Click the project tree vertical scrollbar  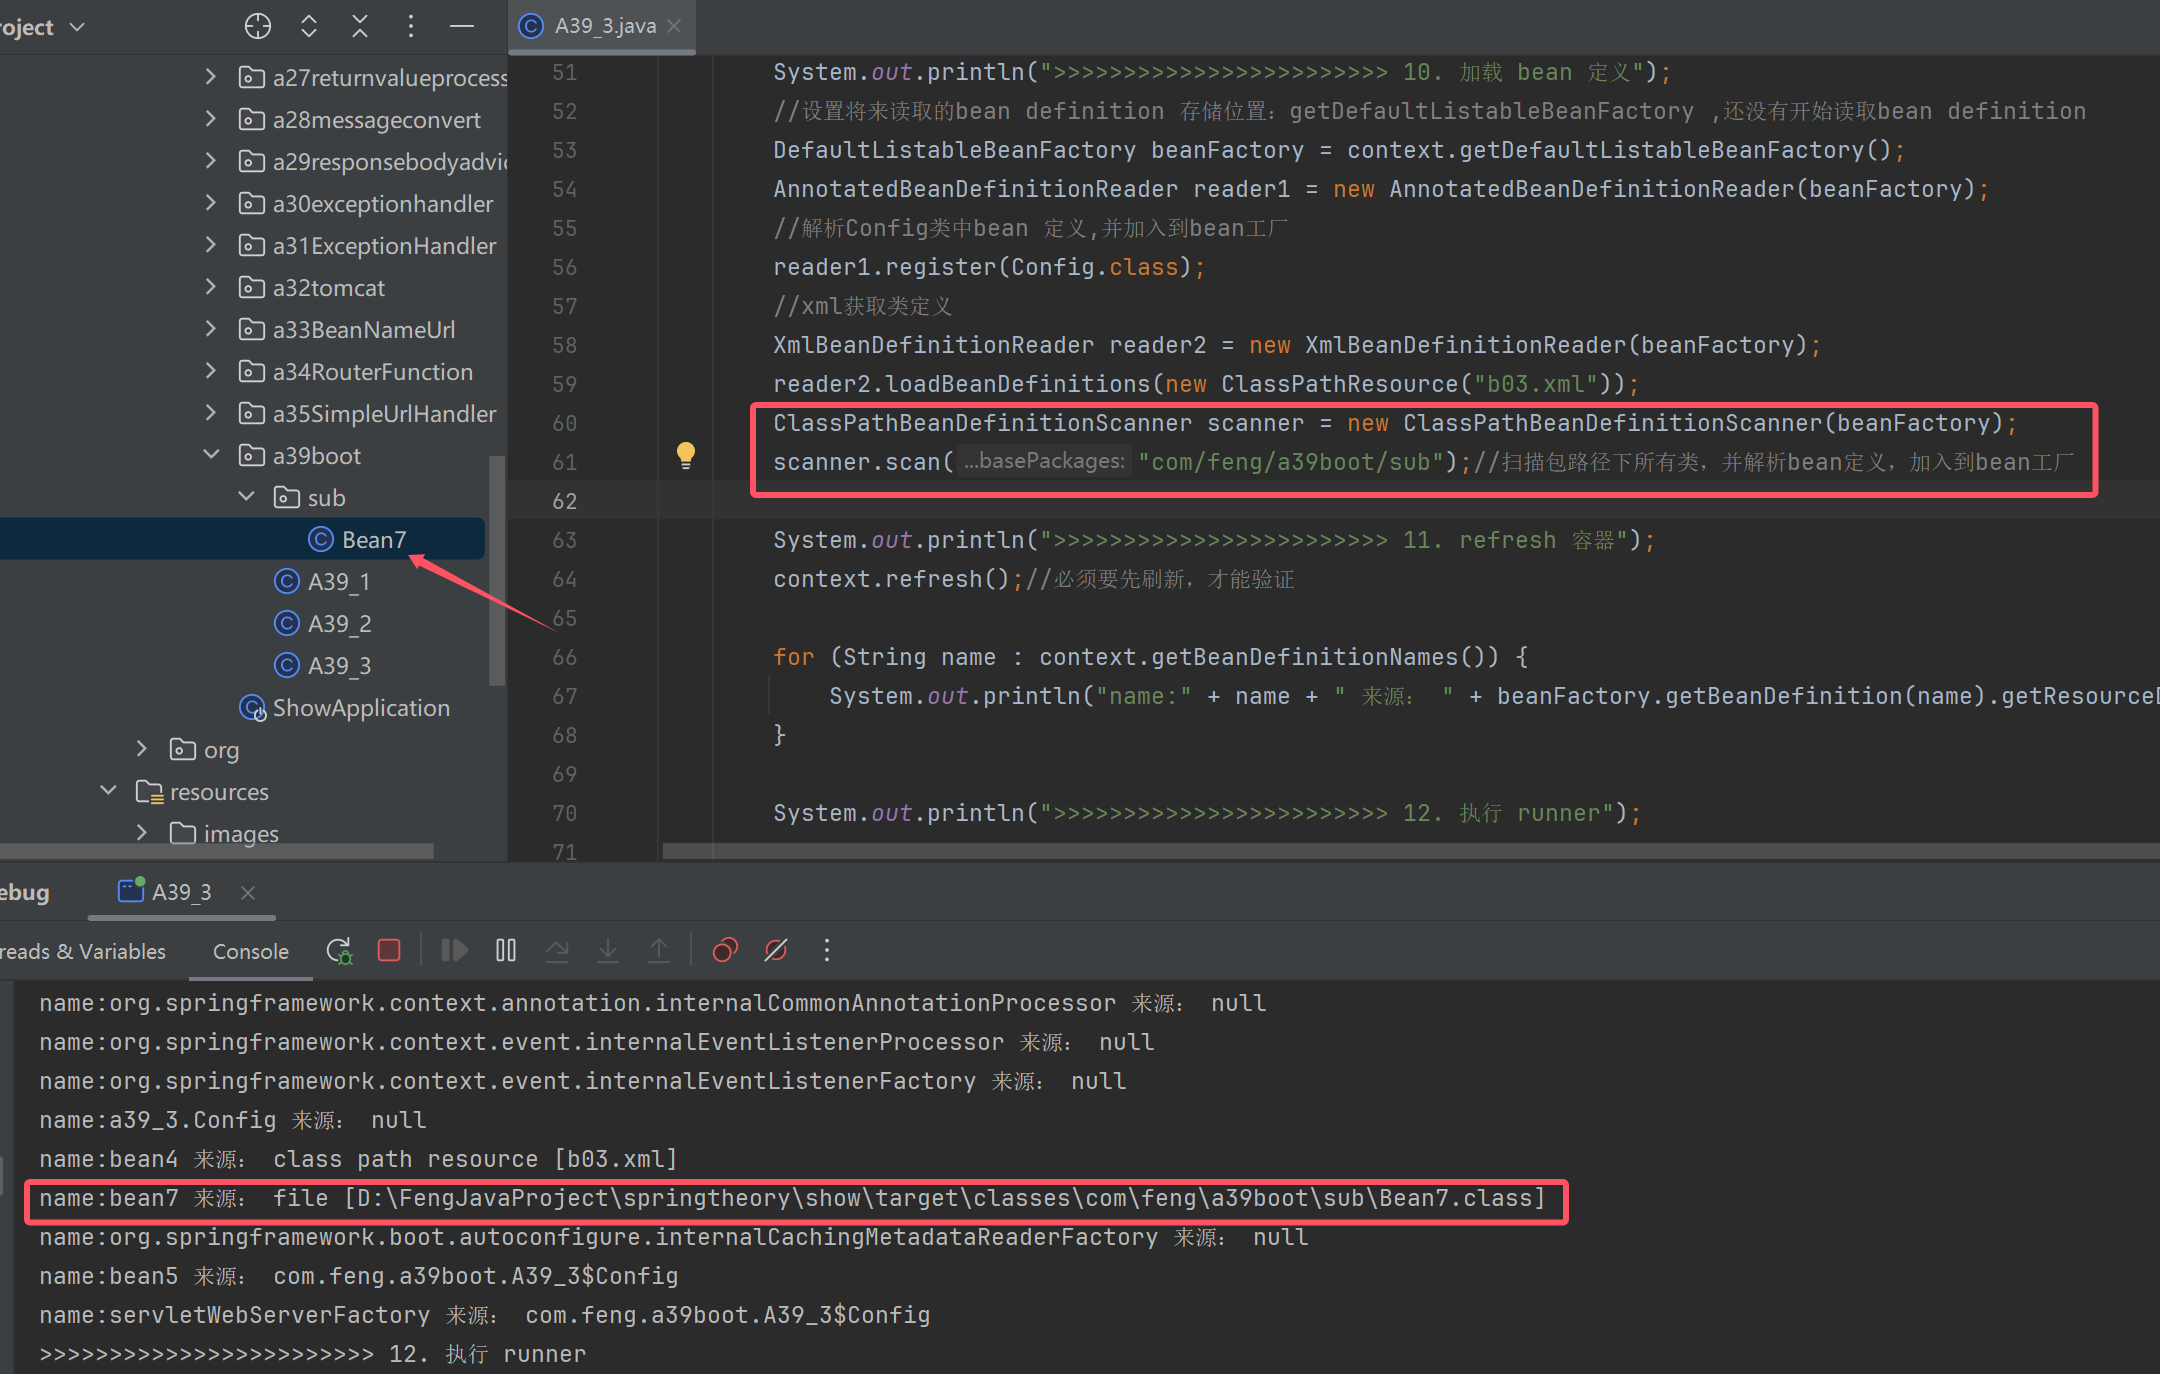(496, 570)
